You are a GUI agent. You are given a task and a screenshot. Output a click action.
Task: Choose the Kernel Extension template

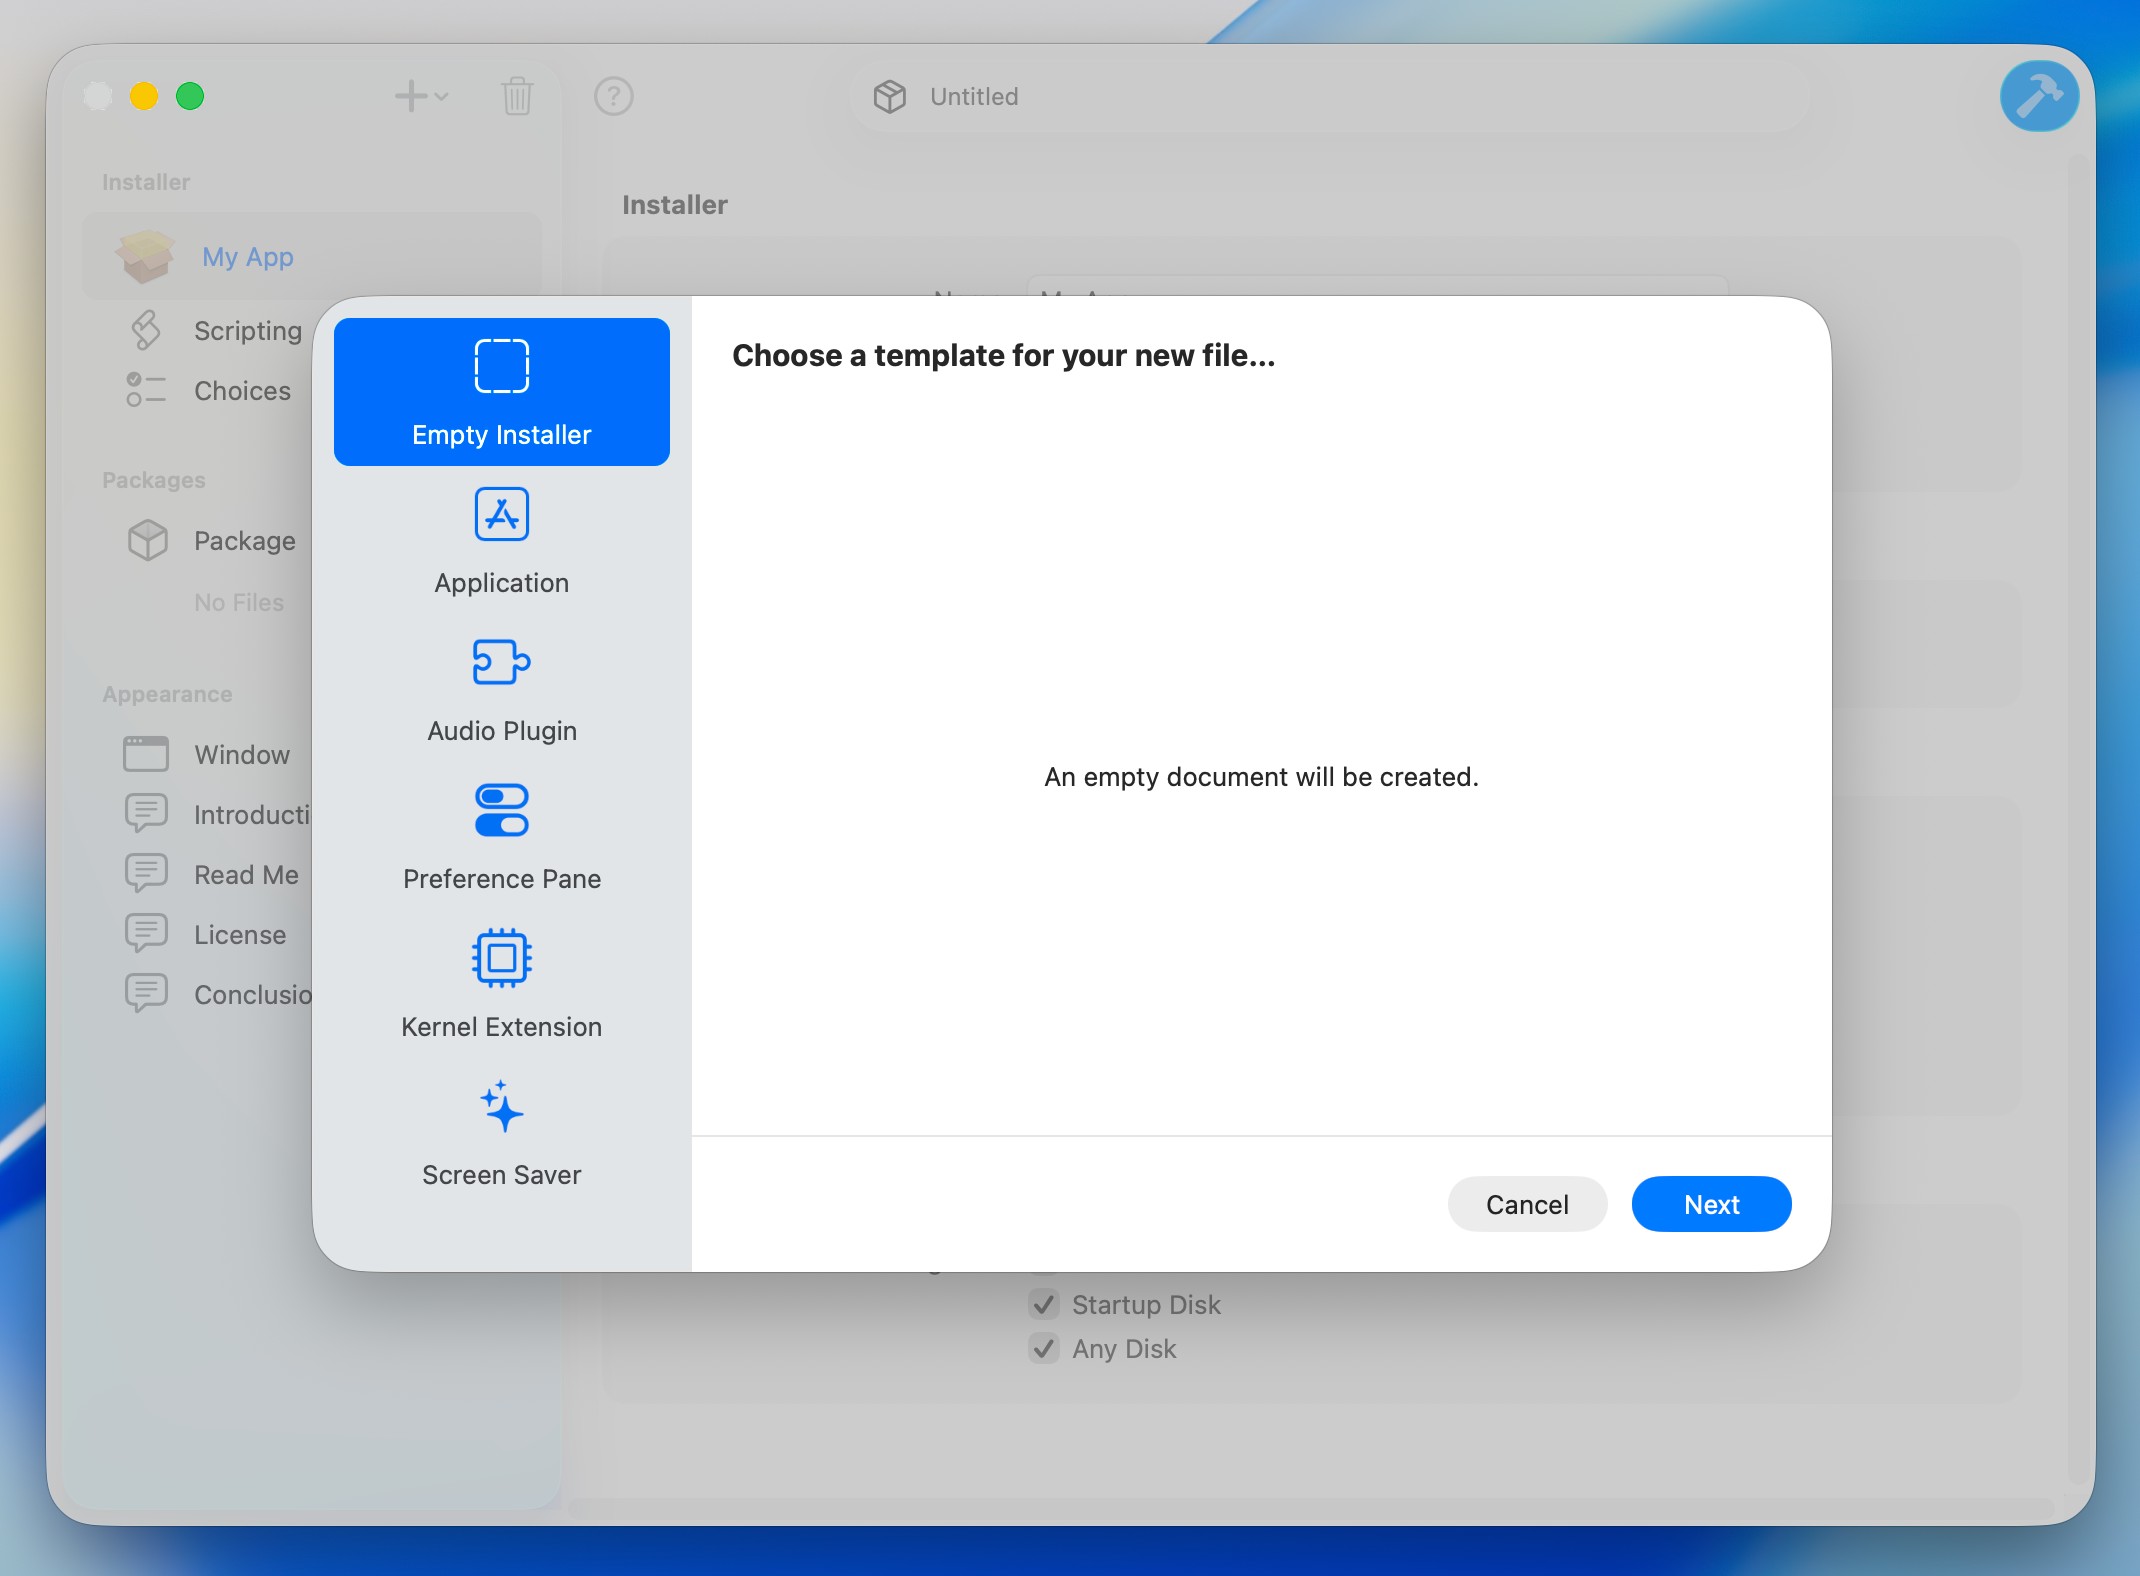pos(501,984)
